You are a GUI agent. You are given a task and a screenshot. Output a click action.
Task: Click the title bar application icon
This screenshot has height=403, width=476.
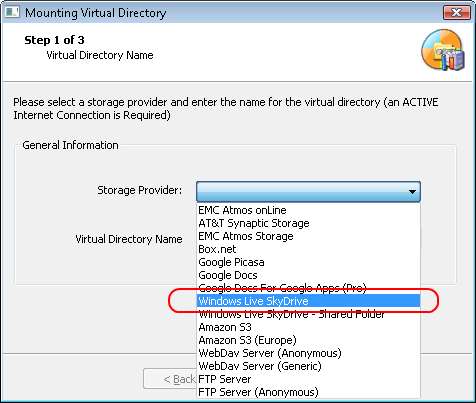(x=12, y=12)
